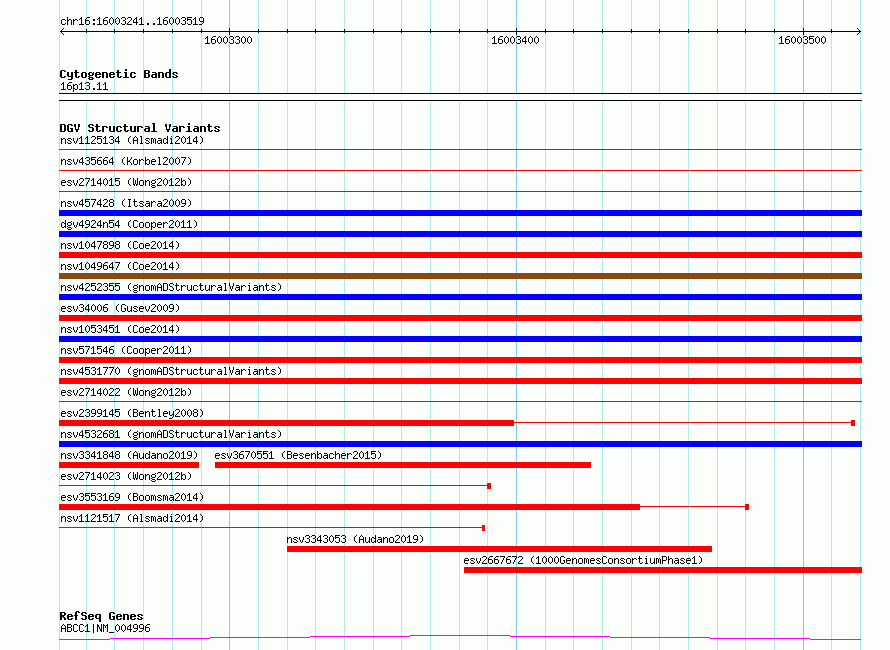
Task: Select esv34006 (Gusev2009) label
Action: [120, 308]
